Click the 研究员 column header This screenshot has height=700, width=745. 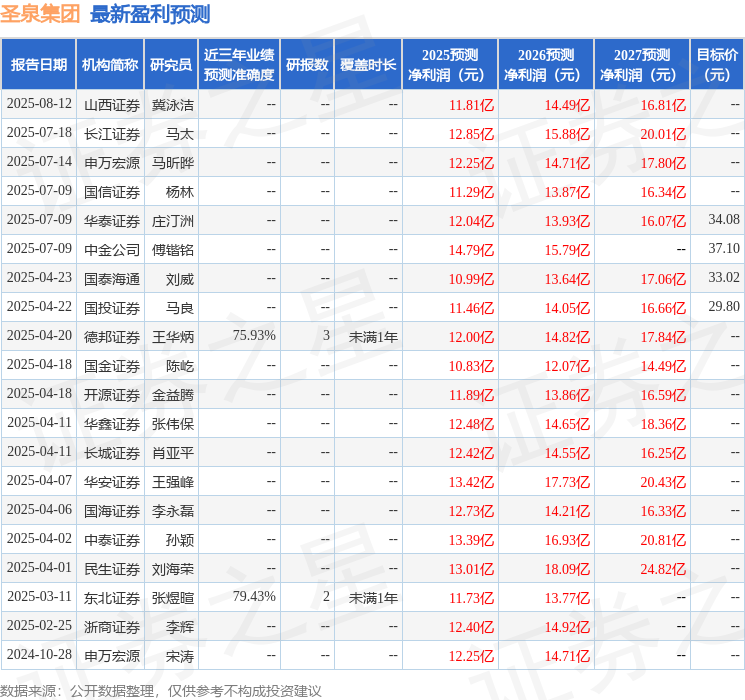170,65
